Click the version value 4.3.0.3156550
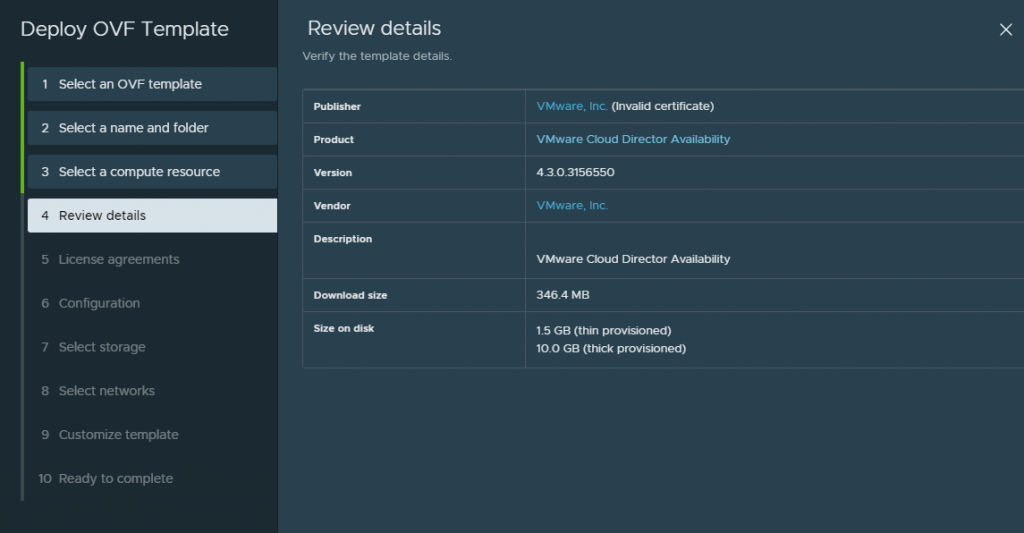1024x533 pixels. click(575, 172)
